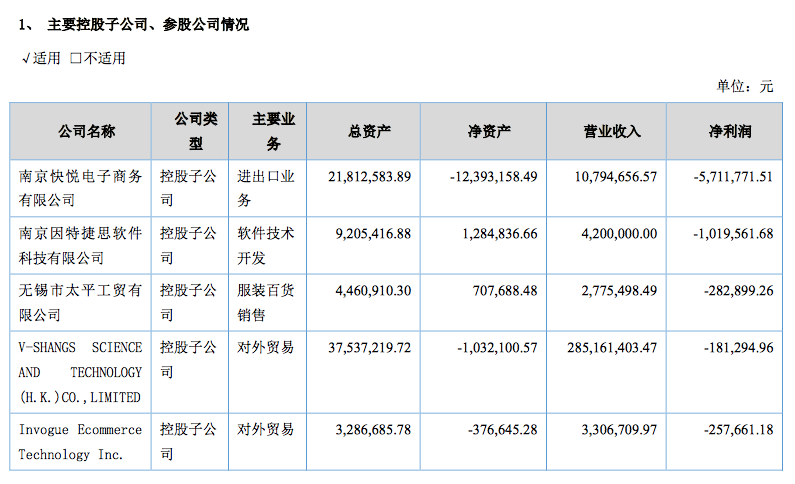Select total assets 37,537,219.72

pos(370,348)
